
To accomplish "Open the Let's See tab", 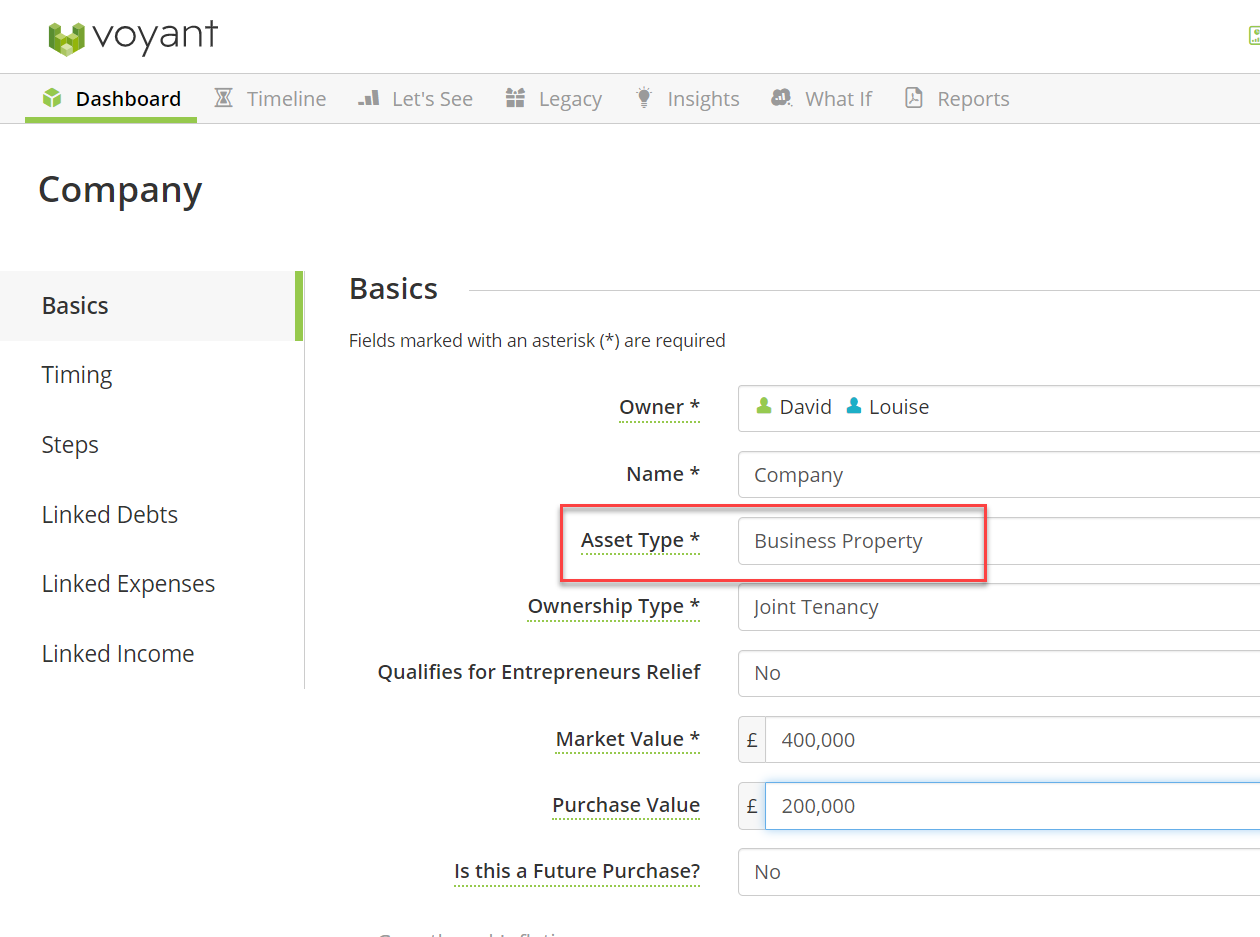I will (415, 98).
